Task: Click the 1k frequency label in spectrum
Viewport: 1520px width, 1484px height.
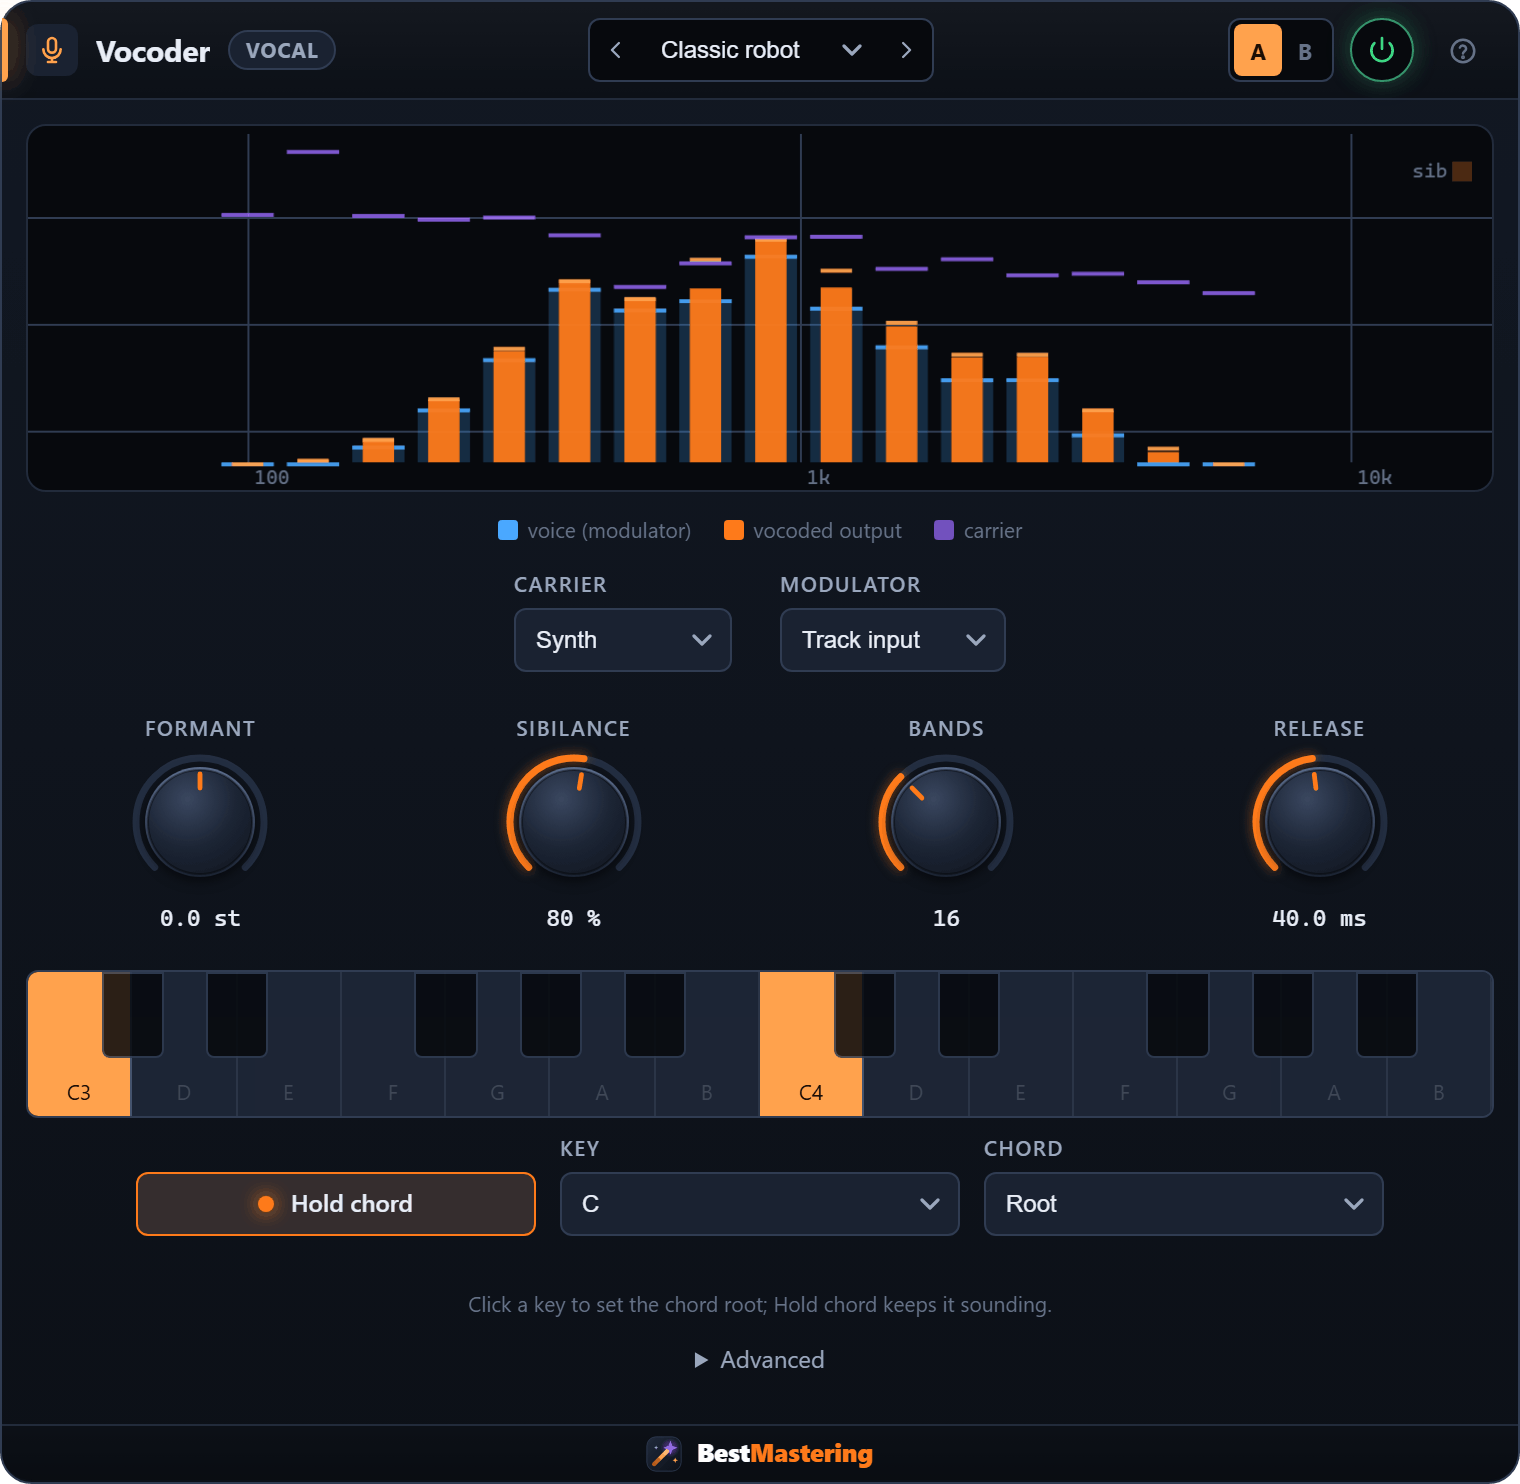Action: click(818, 478)
